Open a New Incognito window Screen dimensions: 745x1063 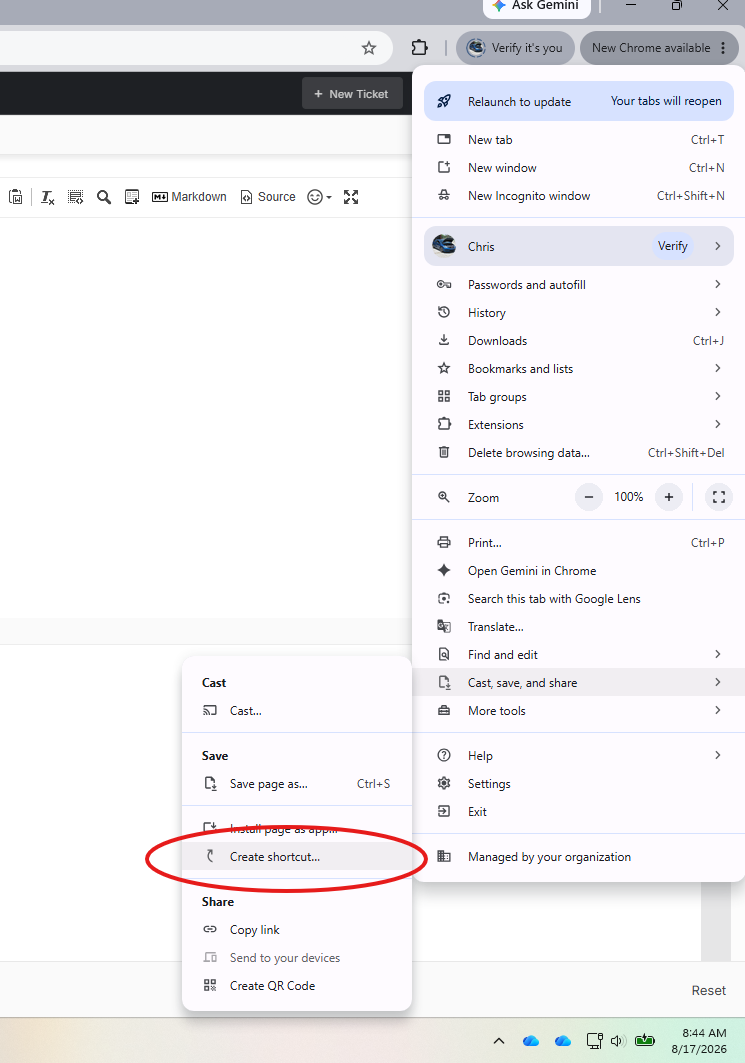point(579,196)
